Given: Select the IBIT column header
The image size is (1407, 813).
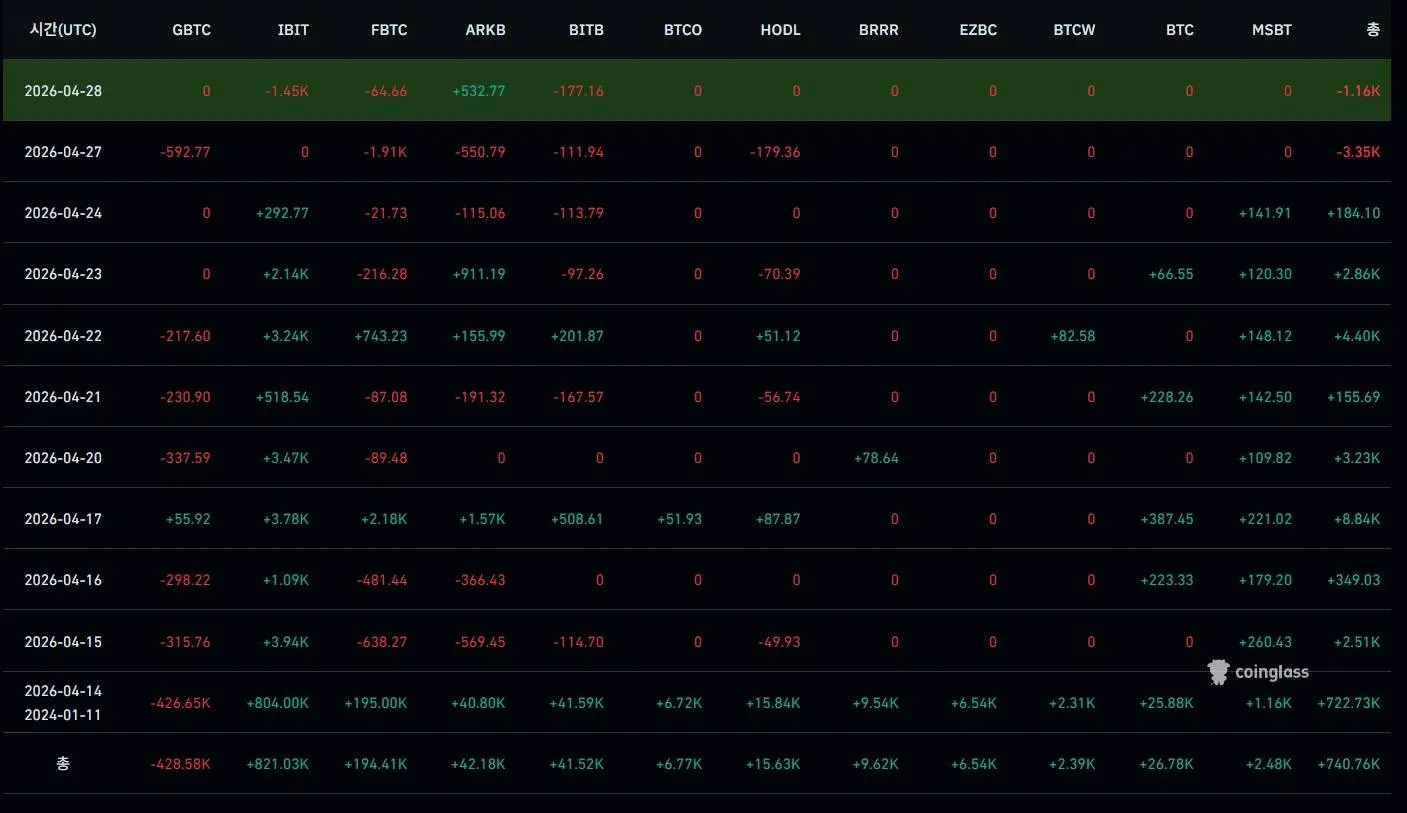Looking at the screenshot, I should pyautogui.click(x=293, y=30).
